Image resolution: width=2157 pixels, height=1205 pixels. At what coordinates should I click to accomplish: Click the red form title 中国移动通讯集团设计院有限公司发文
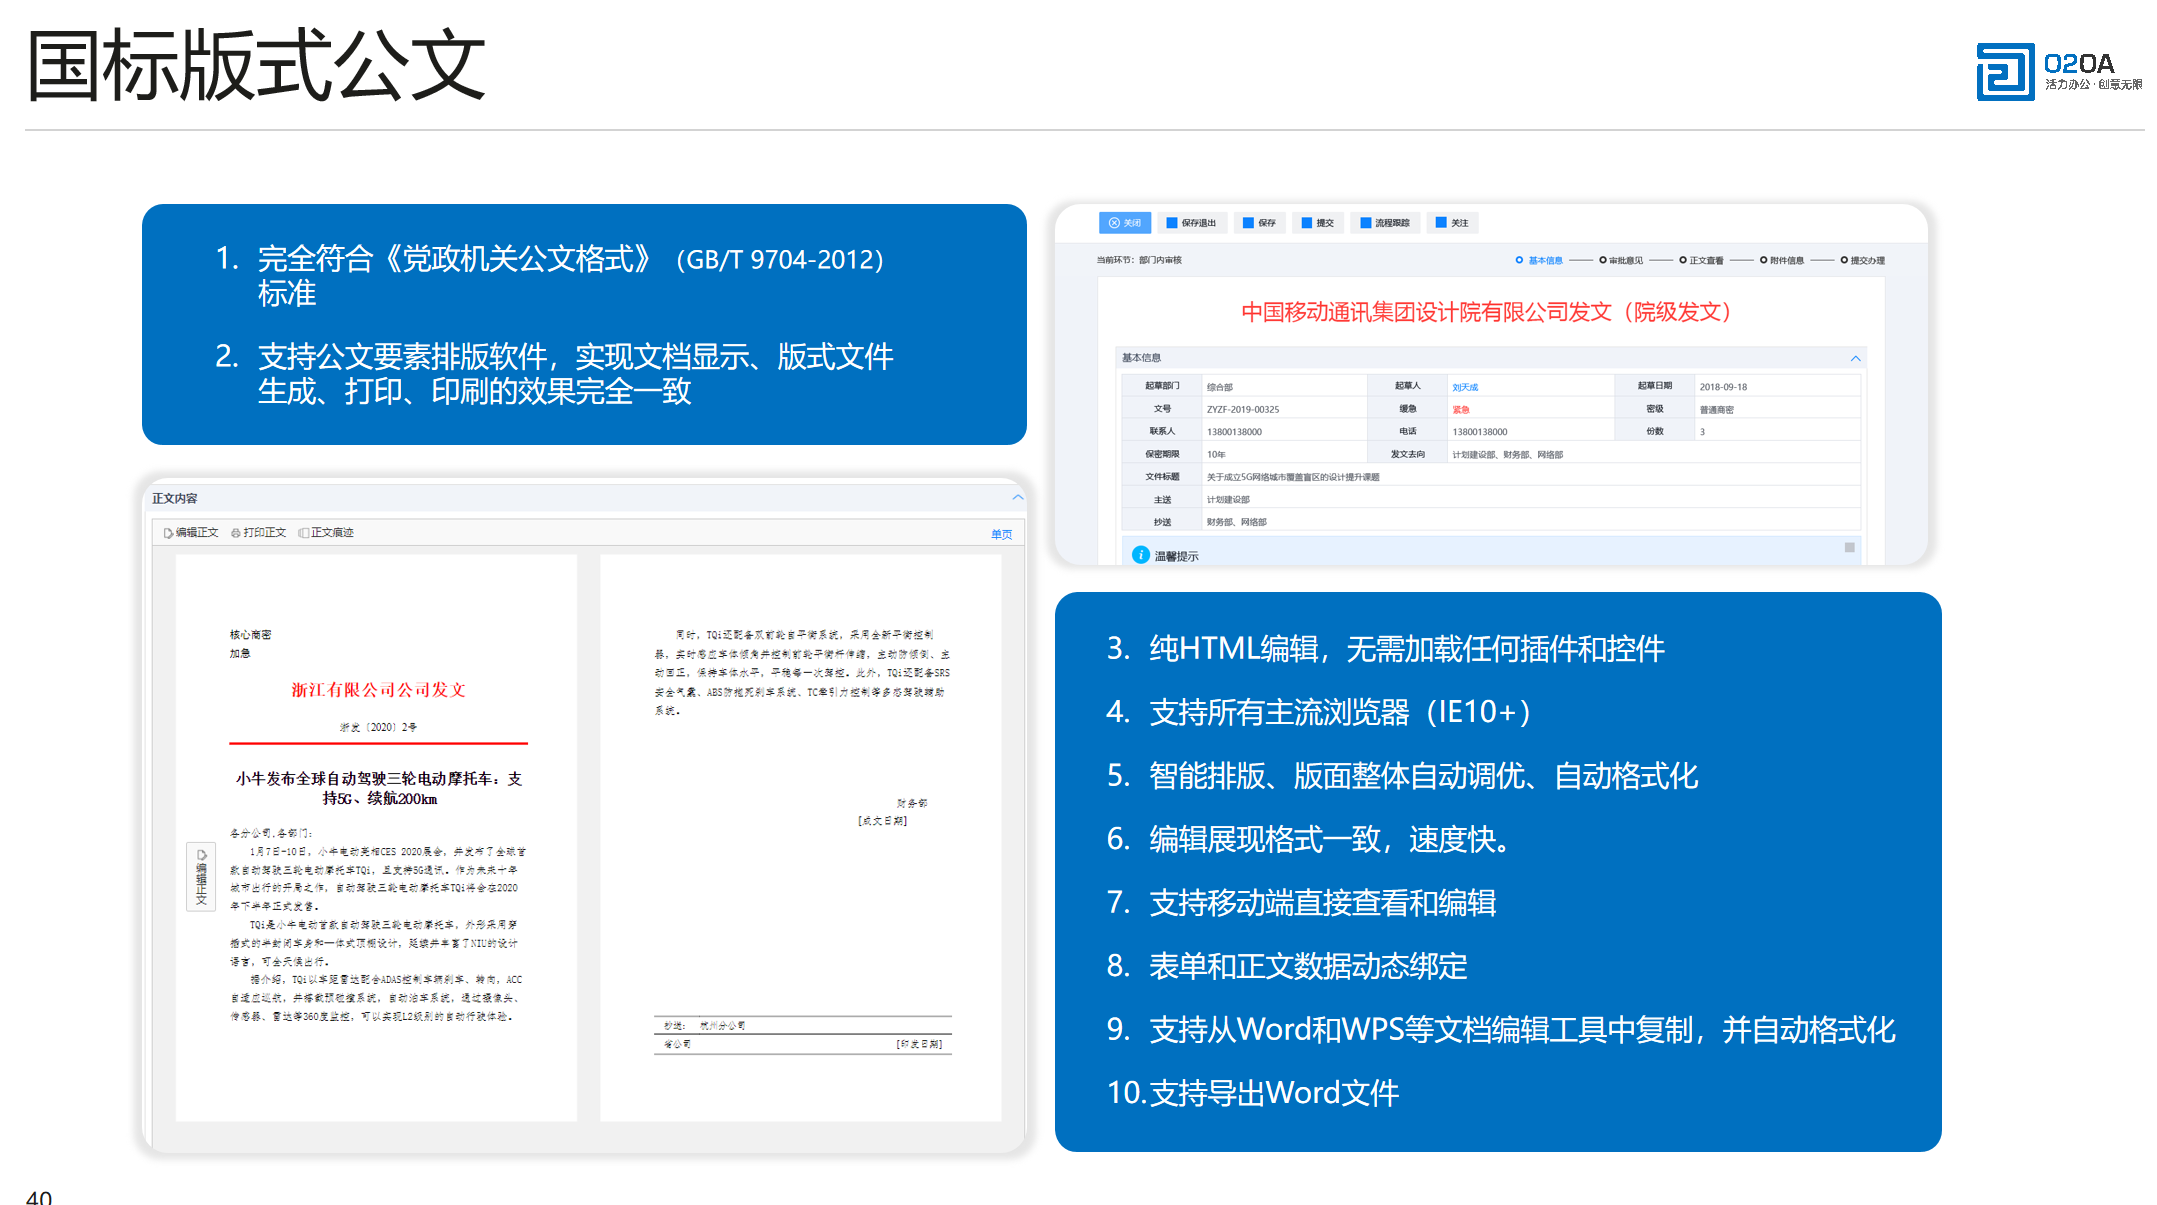(x=1486, y=312)
